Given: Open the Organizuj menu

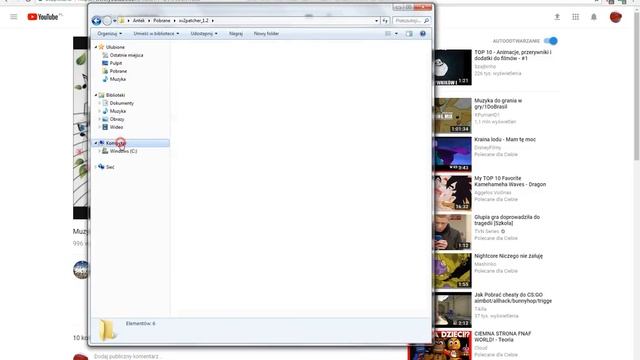Looking at the screenshot, I should [x=109, y=33].
